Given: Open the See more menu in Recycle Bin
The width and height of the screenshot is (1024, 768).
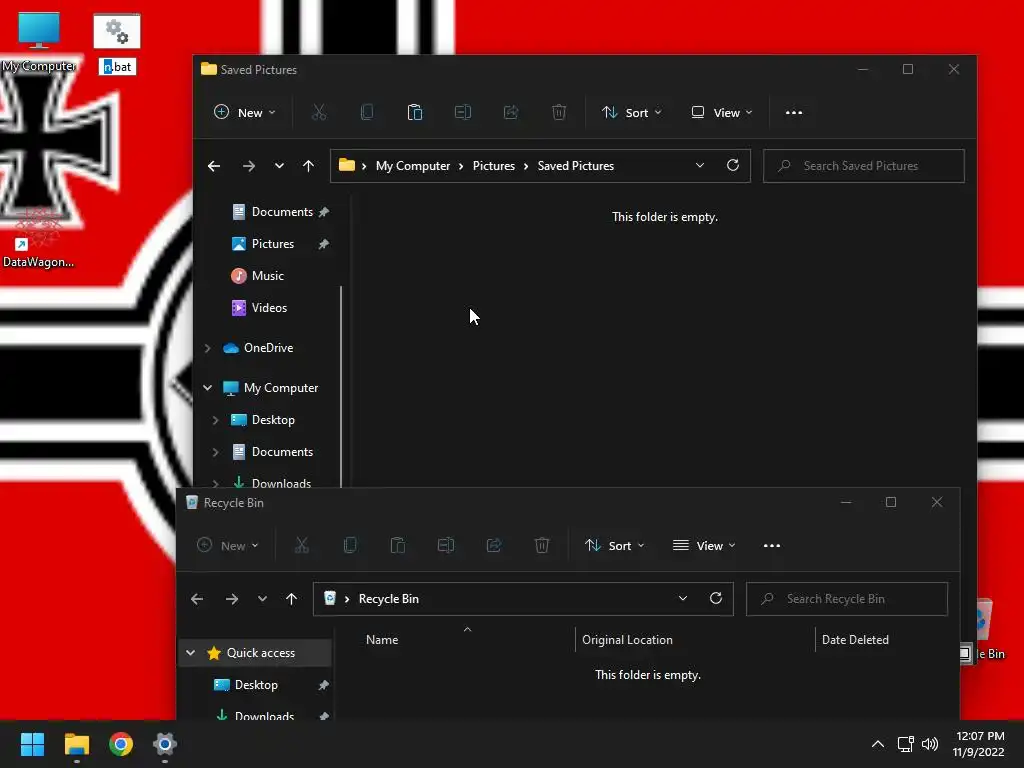Looking at the screenshot, I should 771,545.
